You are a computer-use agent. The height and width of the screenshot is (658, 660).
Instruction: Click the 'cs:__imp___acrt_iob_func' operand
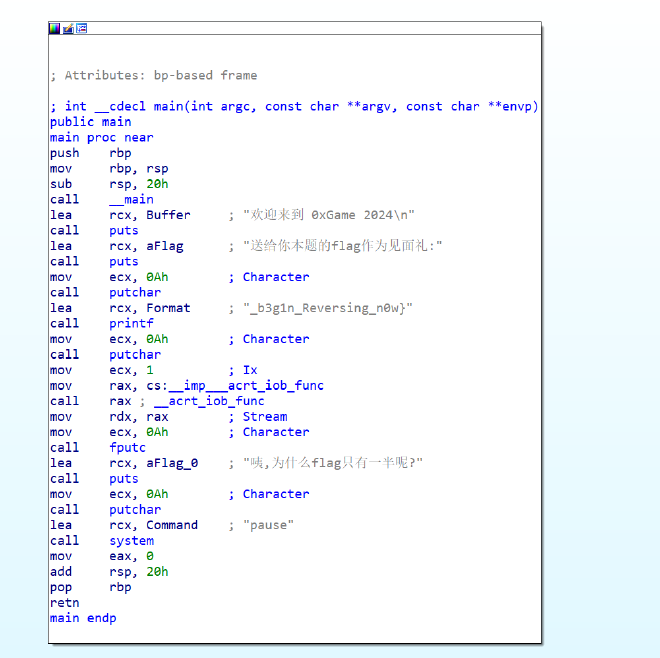[235, 386]
